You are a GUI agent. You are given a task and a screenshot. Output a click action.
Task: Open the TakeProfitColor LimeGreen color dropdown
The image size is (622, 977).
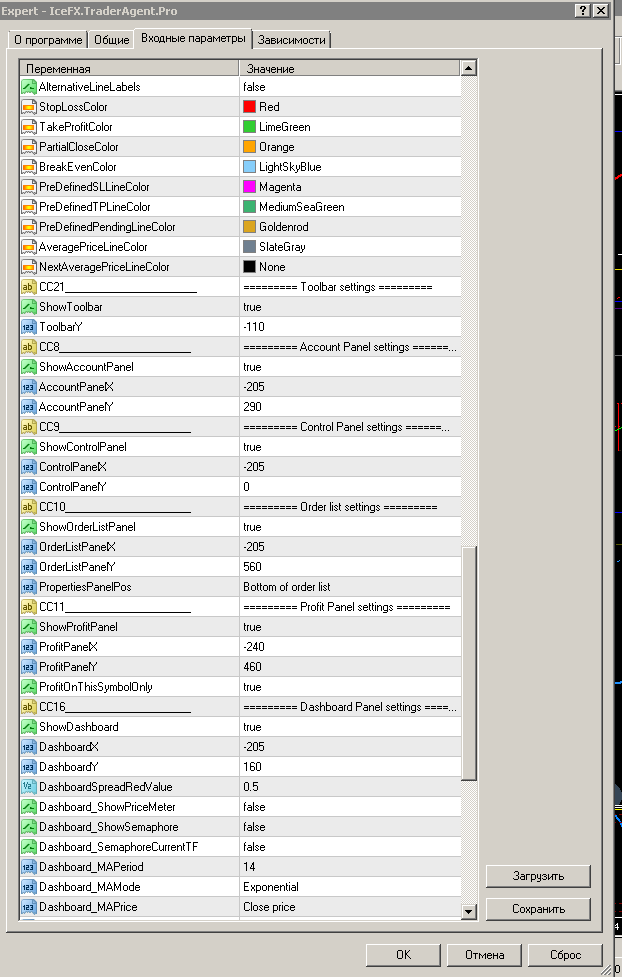click(350, 126)
